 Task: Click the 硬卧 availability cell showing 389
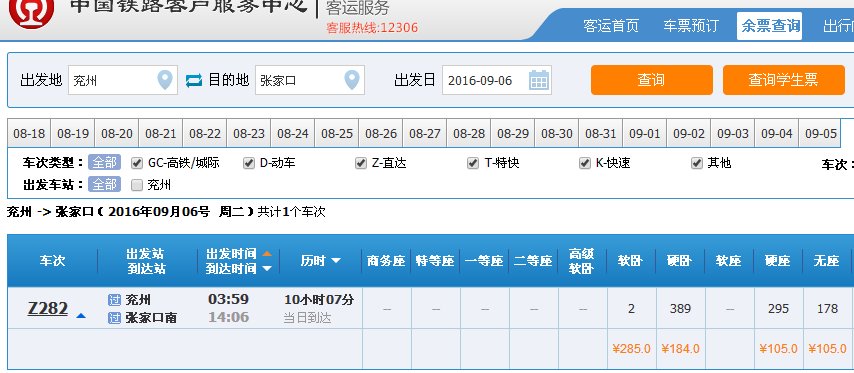[x=680, y=308]
